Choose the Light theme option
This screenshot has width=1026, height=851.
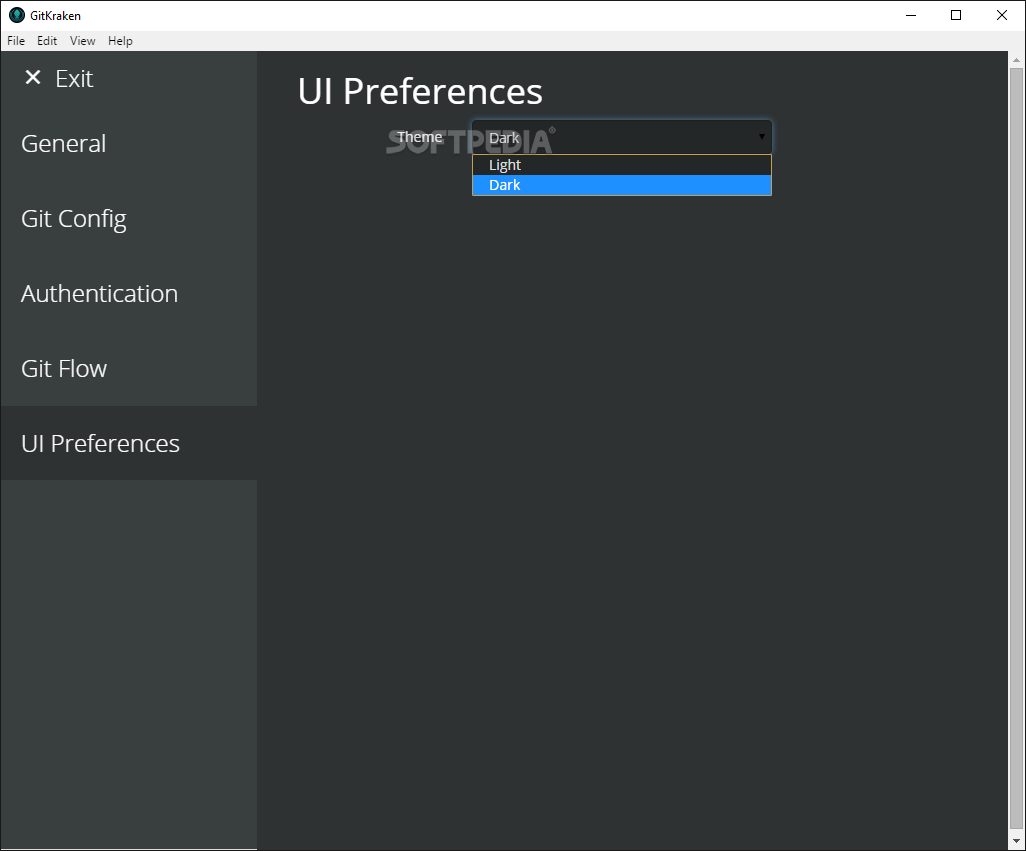click(x=622, y=165)
